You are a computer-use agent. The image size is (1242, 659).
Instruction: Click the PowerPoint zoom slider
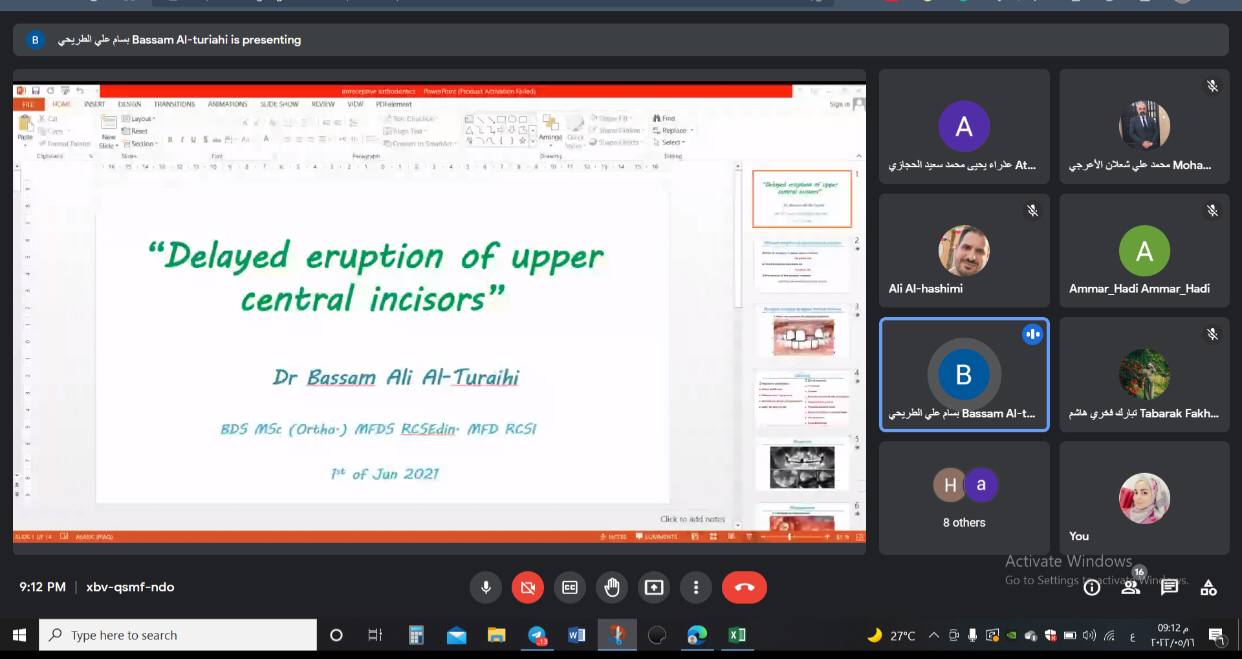[792, 537]
